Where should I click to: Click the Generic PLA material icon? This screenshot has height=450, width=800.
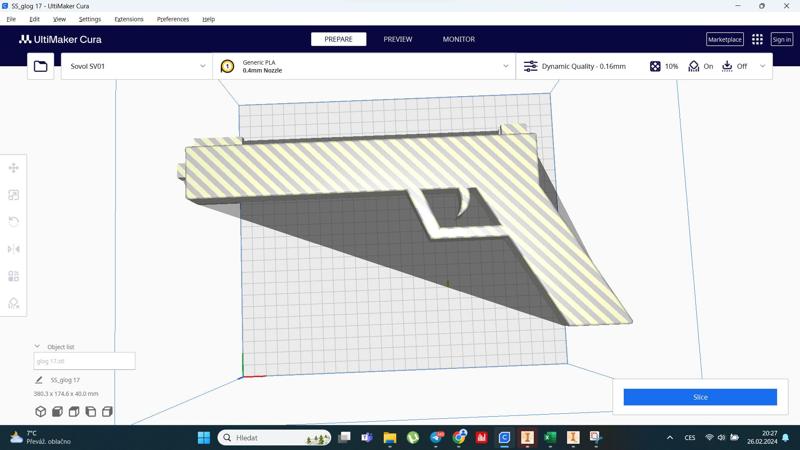[227, 66]
